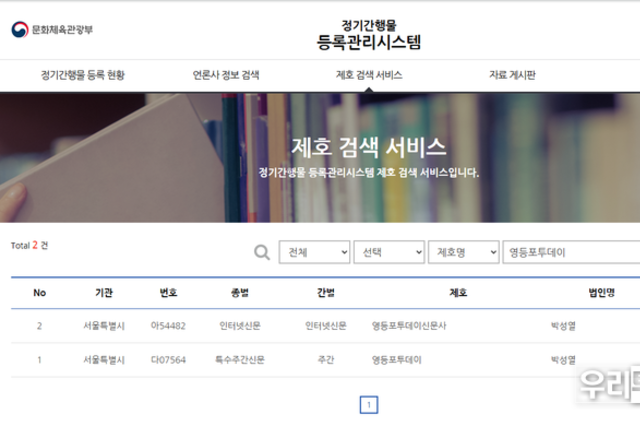The image size is (640, 426).
Task: Expand the 제호명 dropdown
Action: (463, 252)
